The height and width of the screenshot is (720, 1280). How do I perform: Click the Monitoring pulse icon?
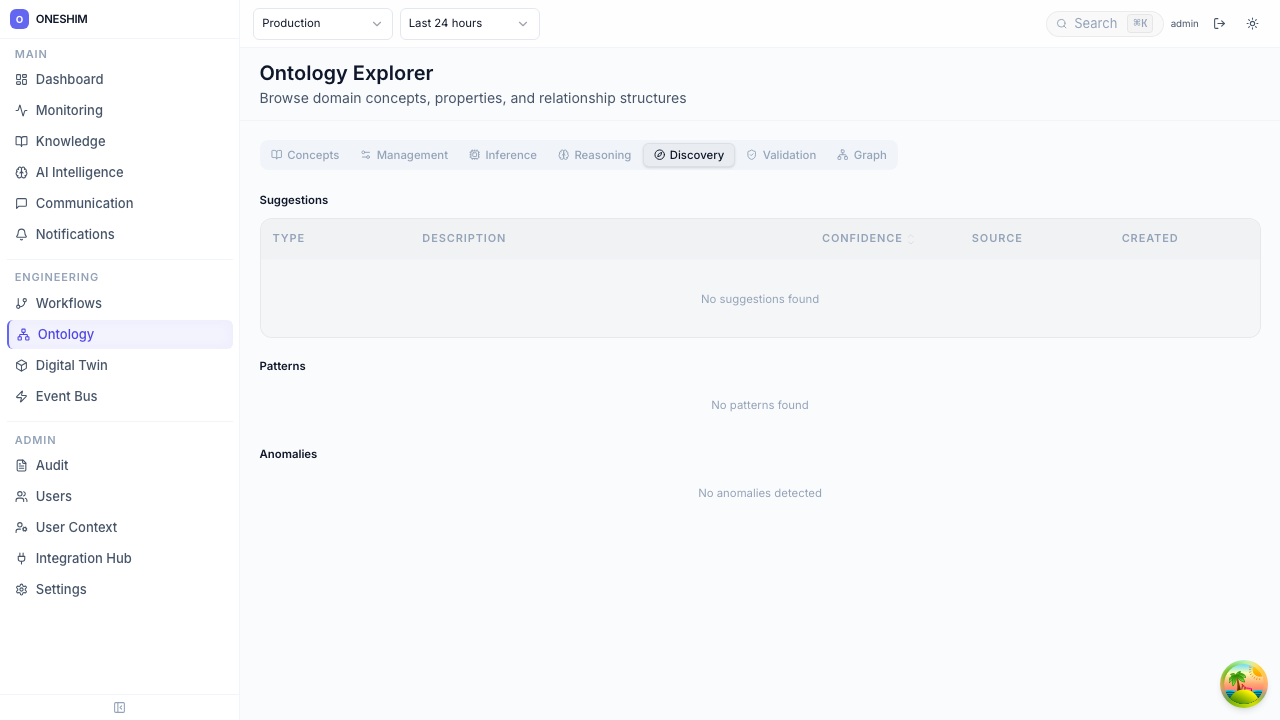pos(22,111)
